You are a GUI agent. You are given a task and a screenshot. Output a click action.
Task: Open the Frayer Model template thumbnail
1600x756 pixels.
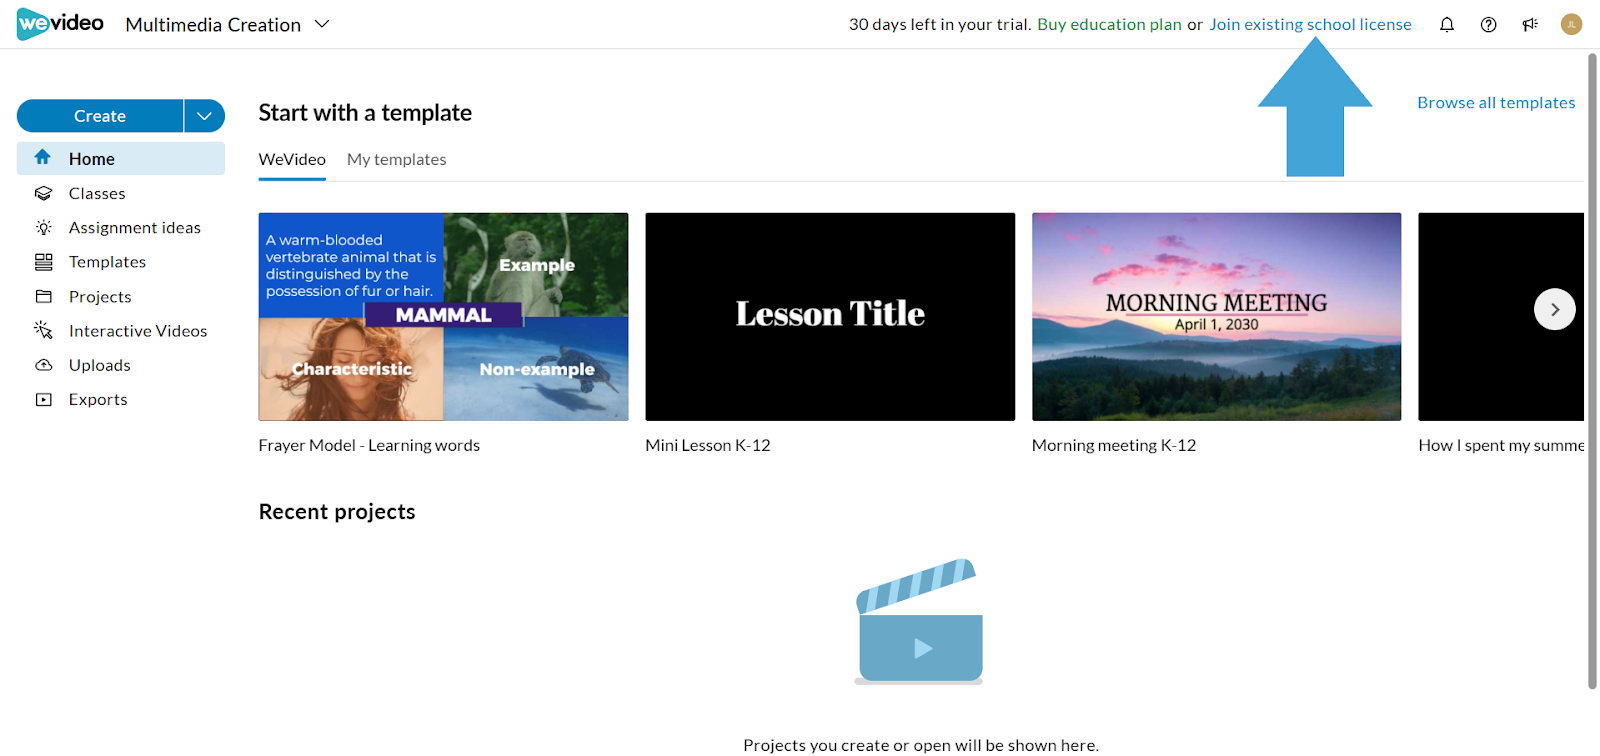444,316
